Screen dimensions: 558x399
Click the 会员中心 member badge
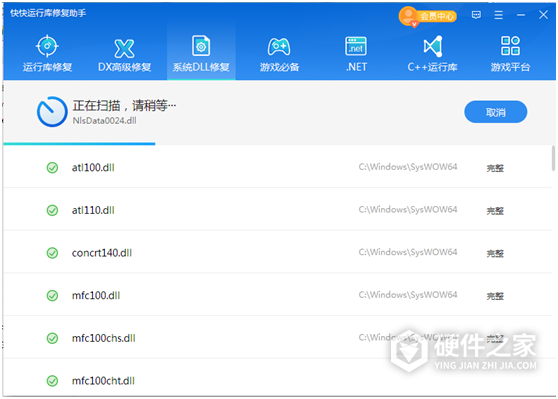point(428,16)
